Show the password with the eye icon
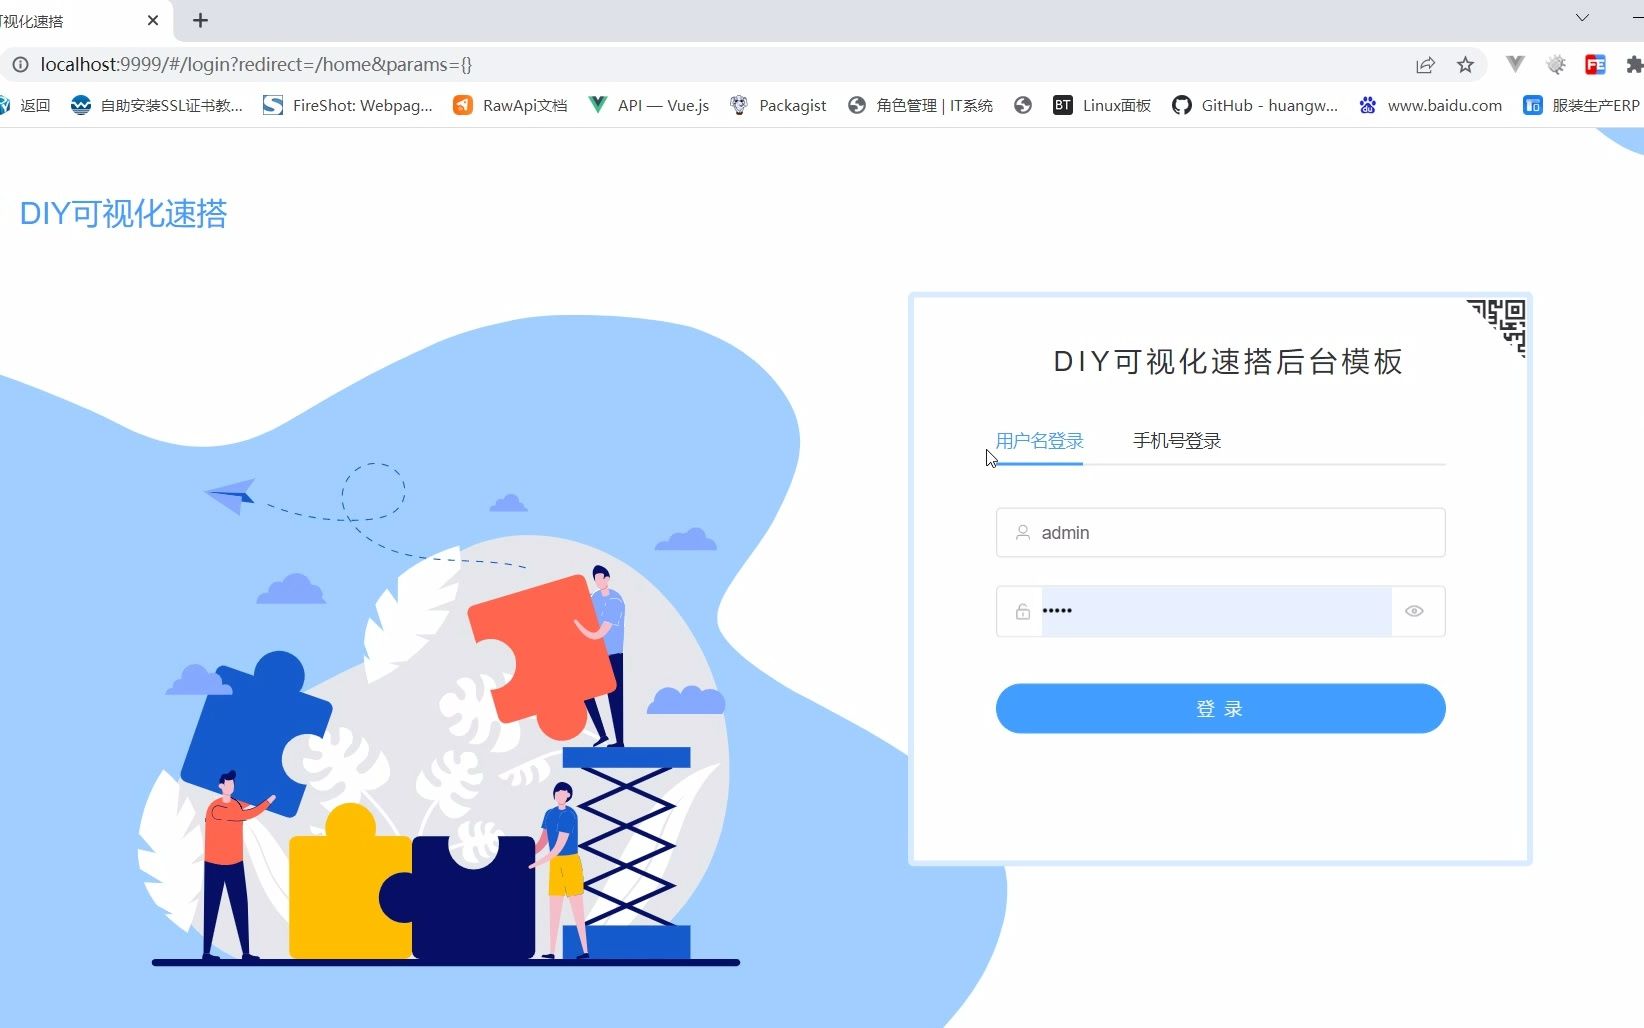 1414,611
